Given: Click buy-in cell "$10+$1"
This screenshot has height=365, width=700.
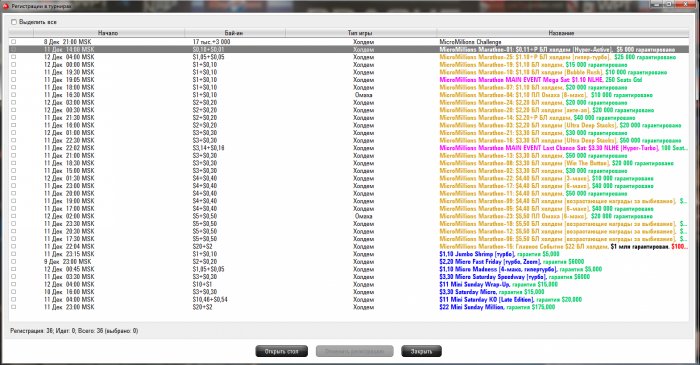Looking at the screenshot, I should (202, 284).
